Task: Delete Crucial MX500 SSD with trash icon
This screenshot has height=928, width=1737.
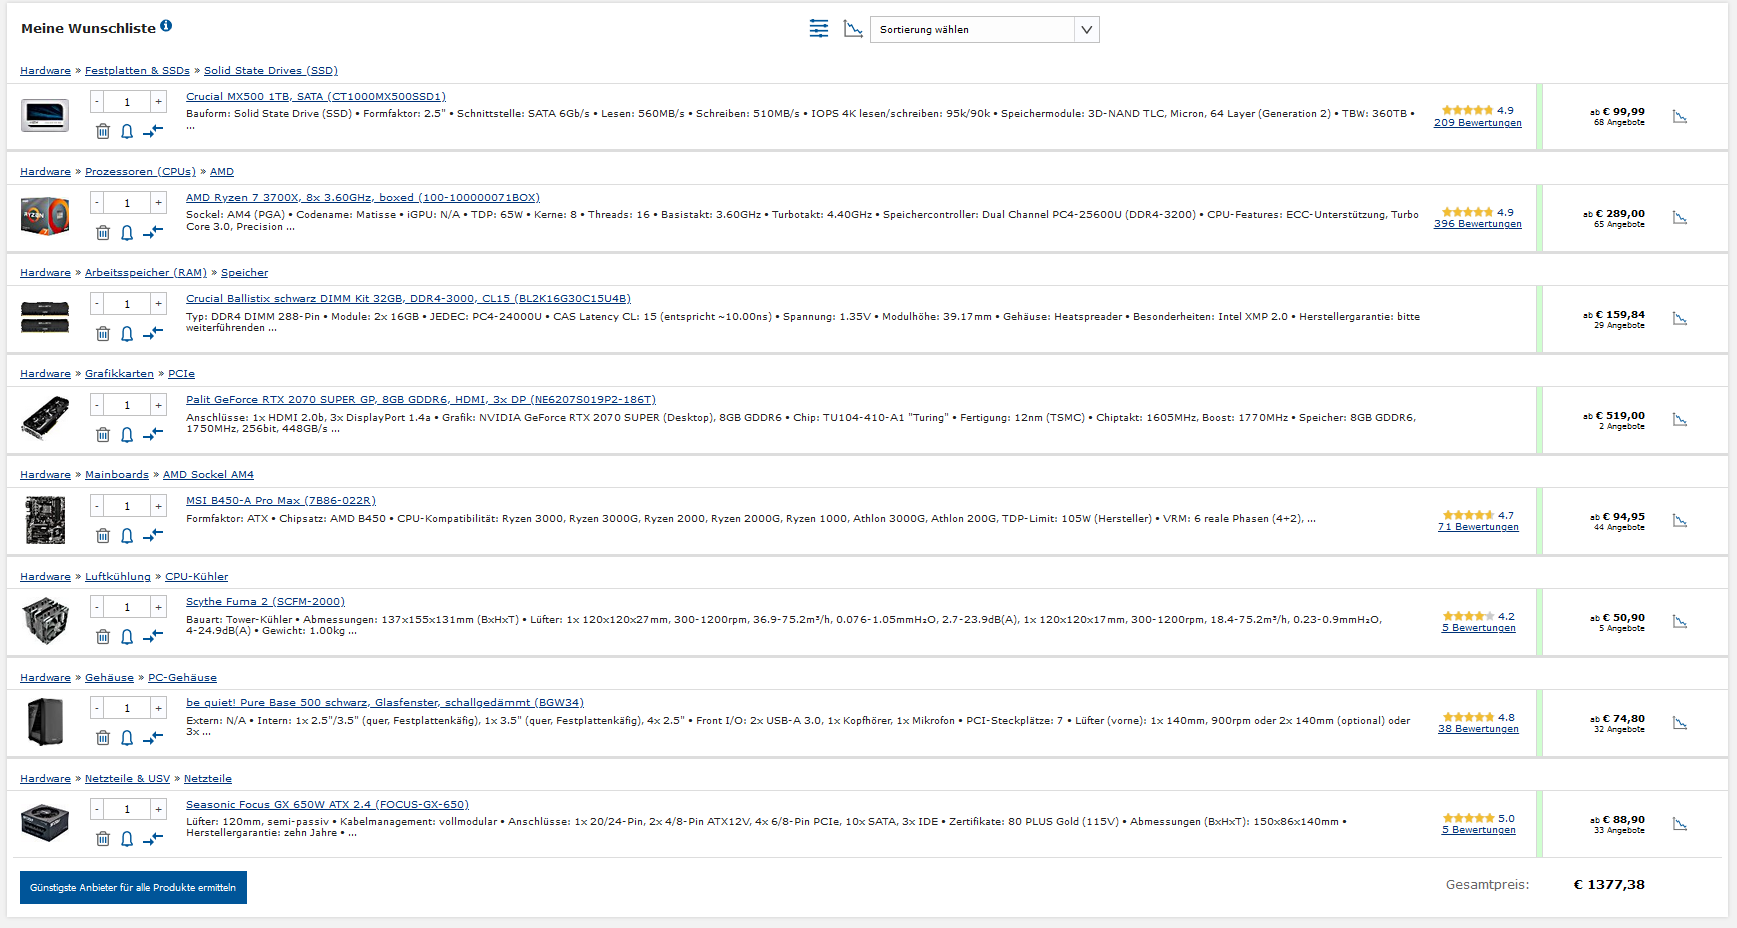Action: click(x=103, y=131)
